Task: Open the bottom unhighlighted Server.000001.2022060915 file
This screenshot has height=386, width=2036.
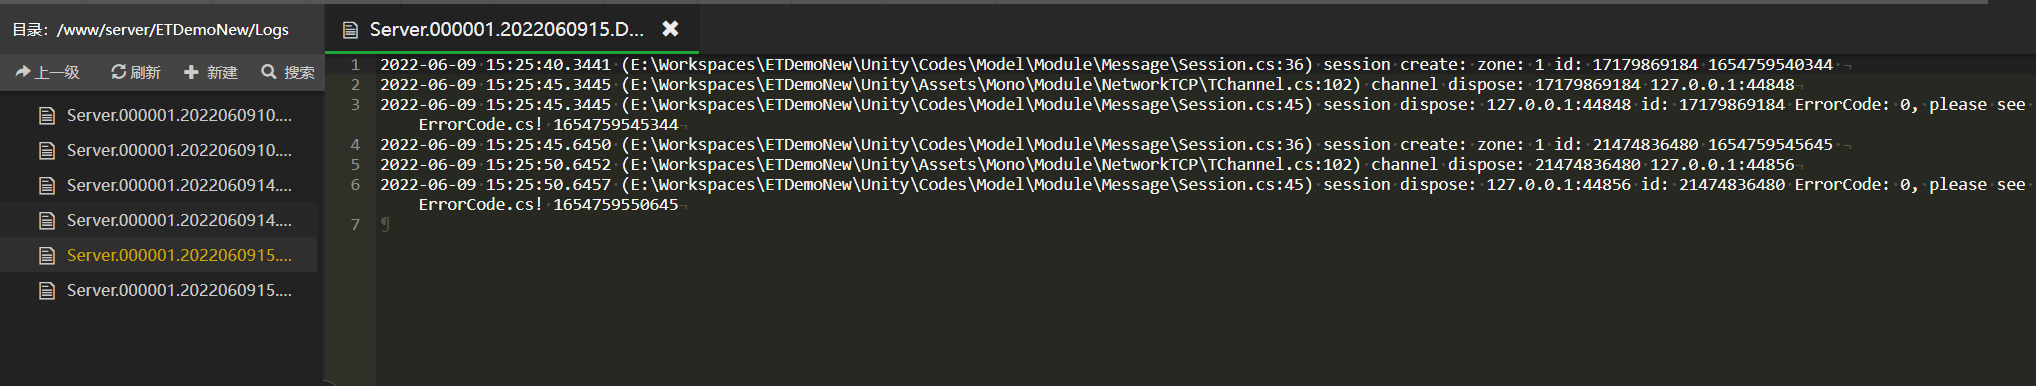Action: pyautogui.click(x=179, y=290)
